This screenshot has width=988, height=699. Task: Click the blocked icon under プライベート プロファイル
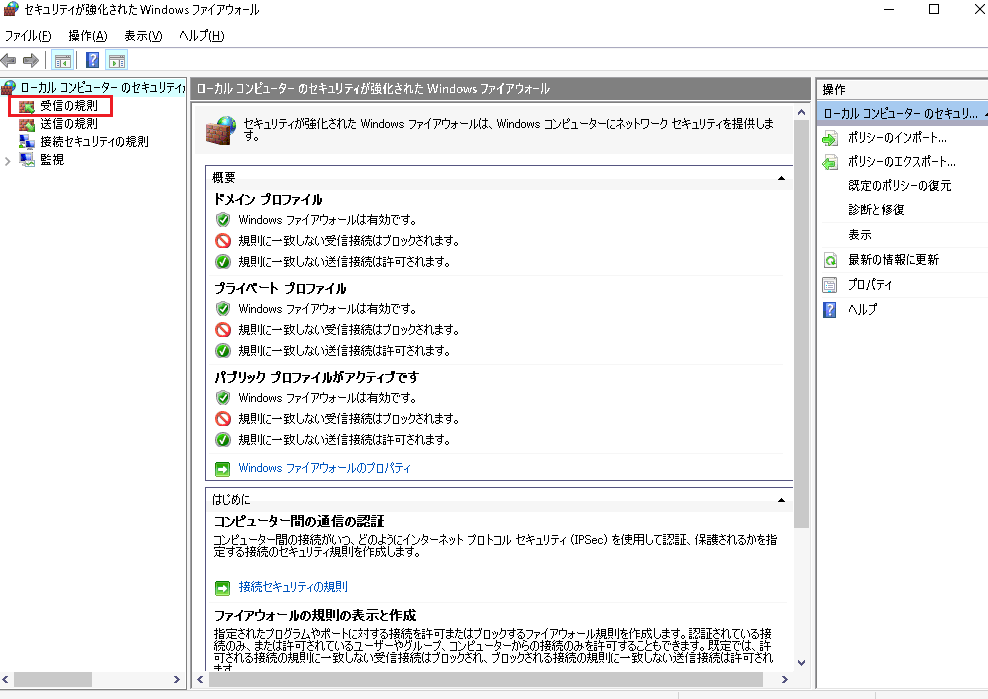click(x=222, y=330)
